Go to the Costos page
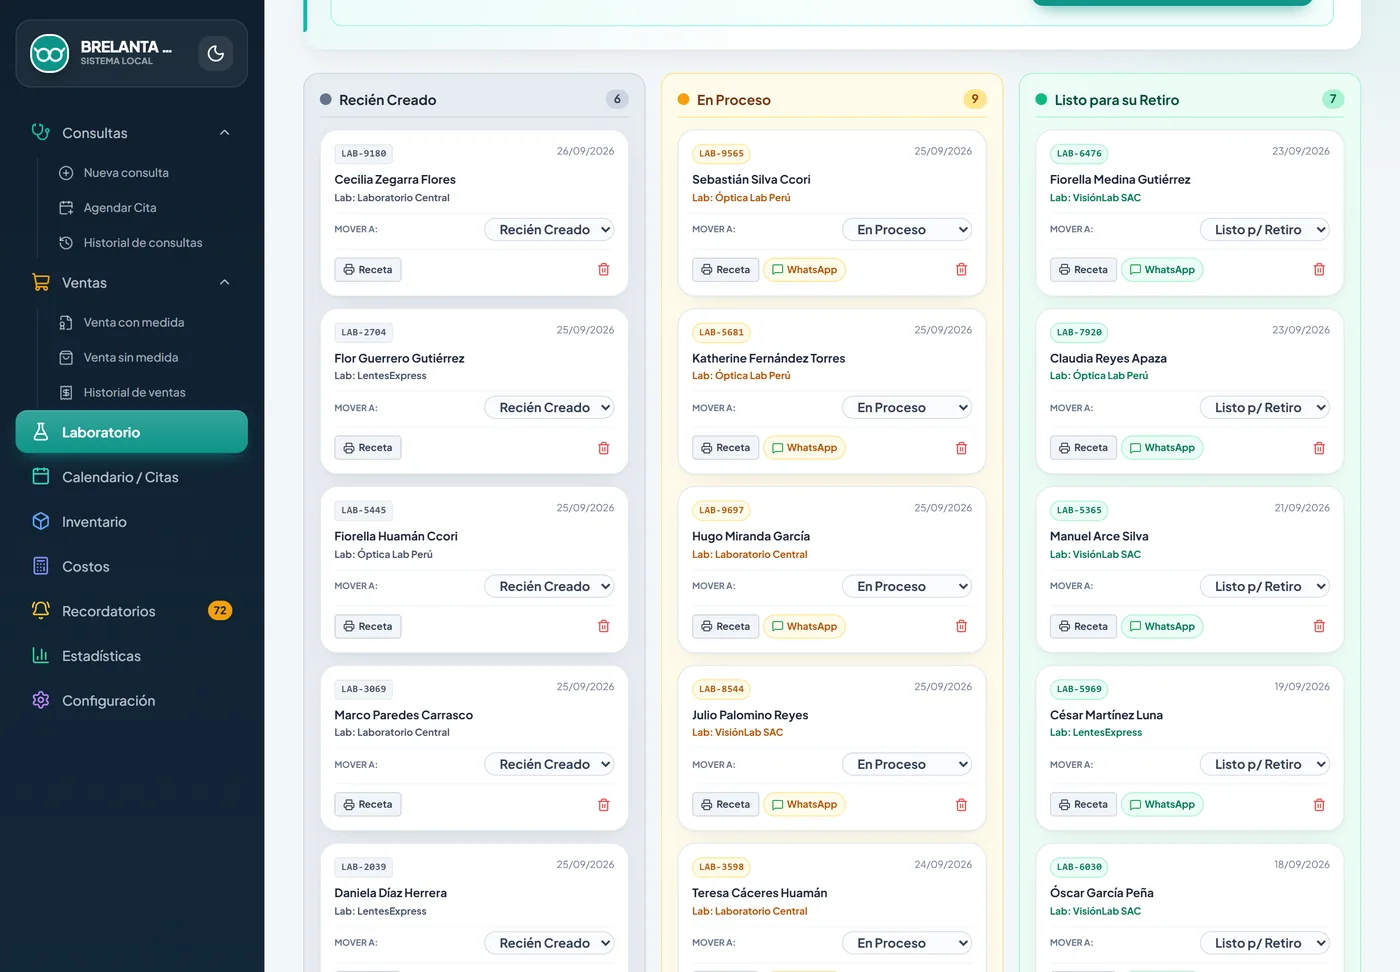Image resolution: width=1400 pixels, height=972 pixels. click(x=132, y=567)
